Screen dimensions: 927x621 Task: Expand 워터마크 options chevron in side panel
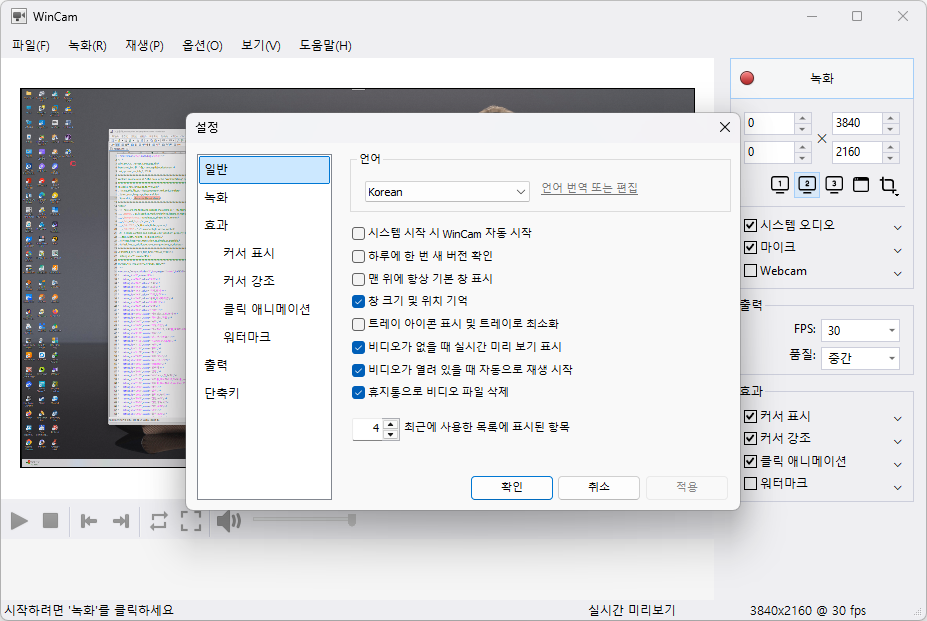(897, 488)
